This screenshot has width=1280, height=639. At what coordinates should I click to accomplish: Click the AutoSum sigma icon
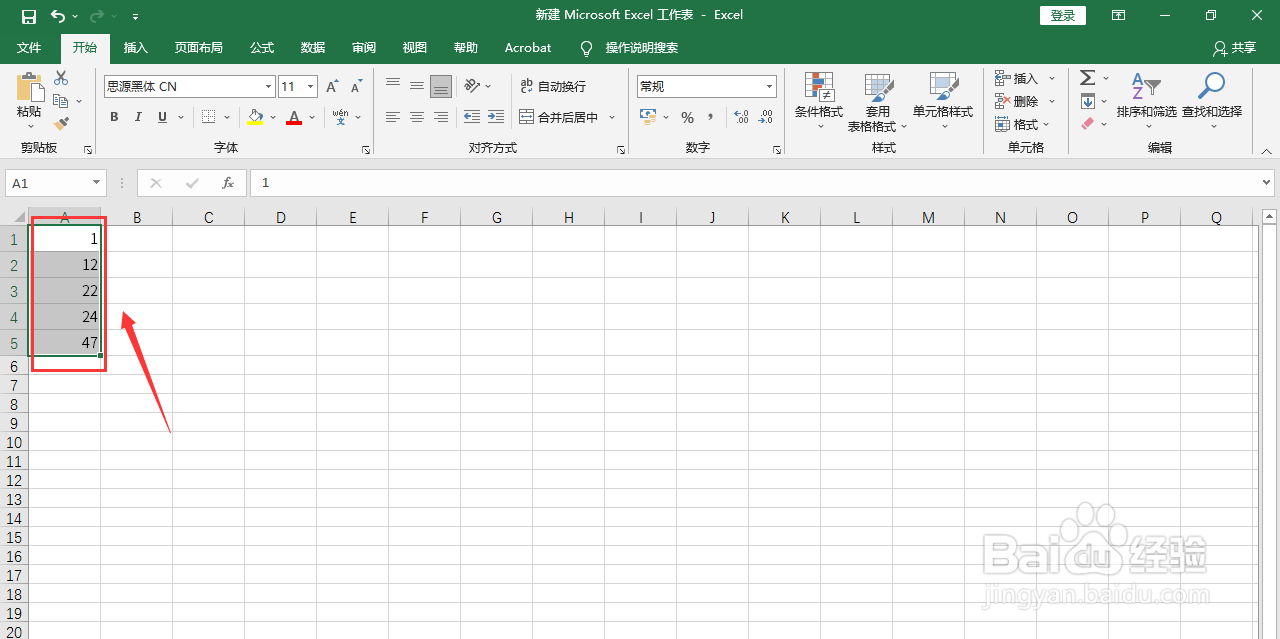click(x=1088, y=78)
